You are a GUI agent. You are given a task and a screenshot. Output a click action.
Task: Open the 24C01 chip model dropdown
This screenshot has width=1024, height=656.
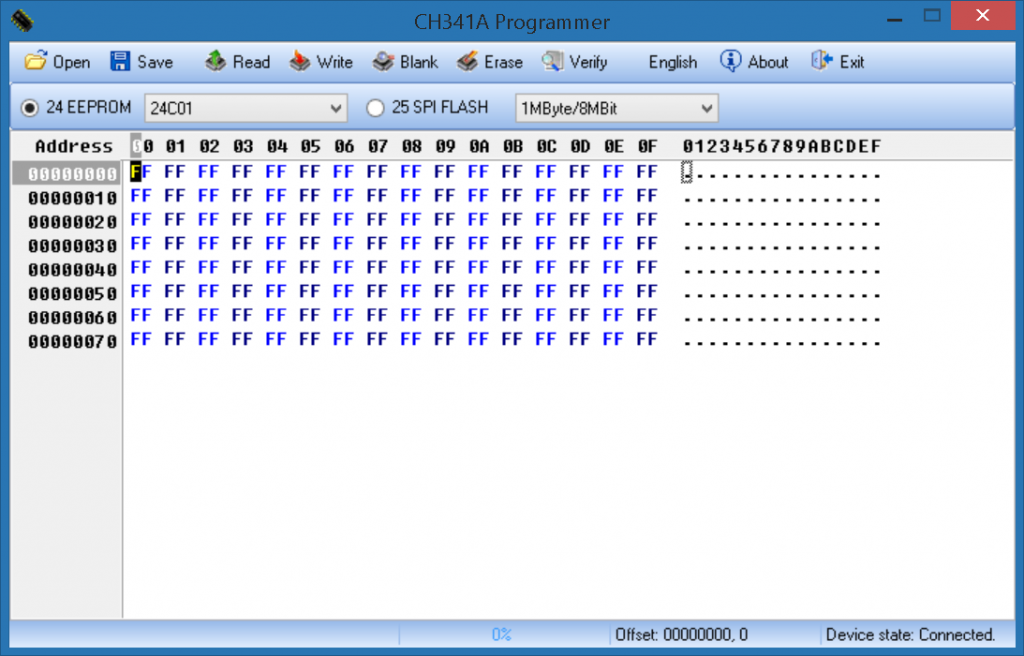pyautogui.click(x=246, y=108)
